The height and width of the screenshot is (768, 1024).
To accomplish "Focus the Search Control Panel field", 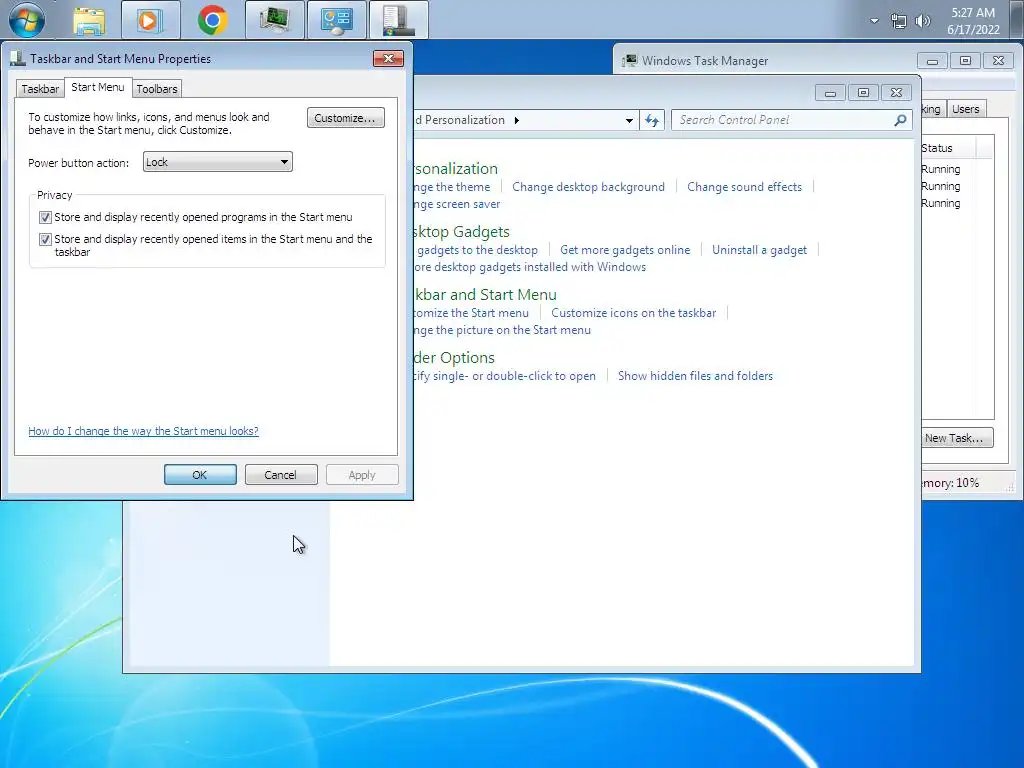I will [x=784, y=120].
